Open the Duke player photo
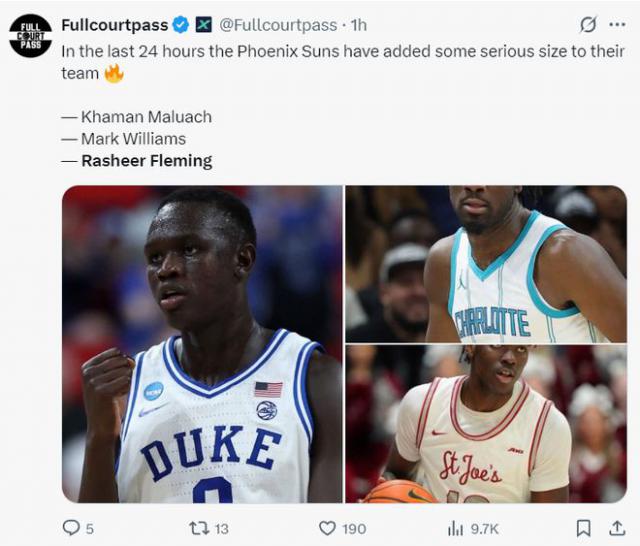 click(x=202, y=344)
